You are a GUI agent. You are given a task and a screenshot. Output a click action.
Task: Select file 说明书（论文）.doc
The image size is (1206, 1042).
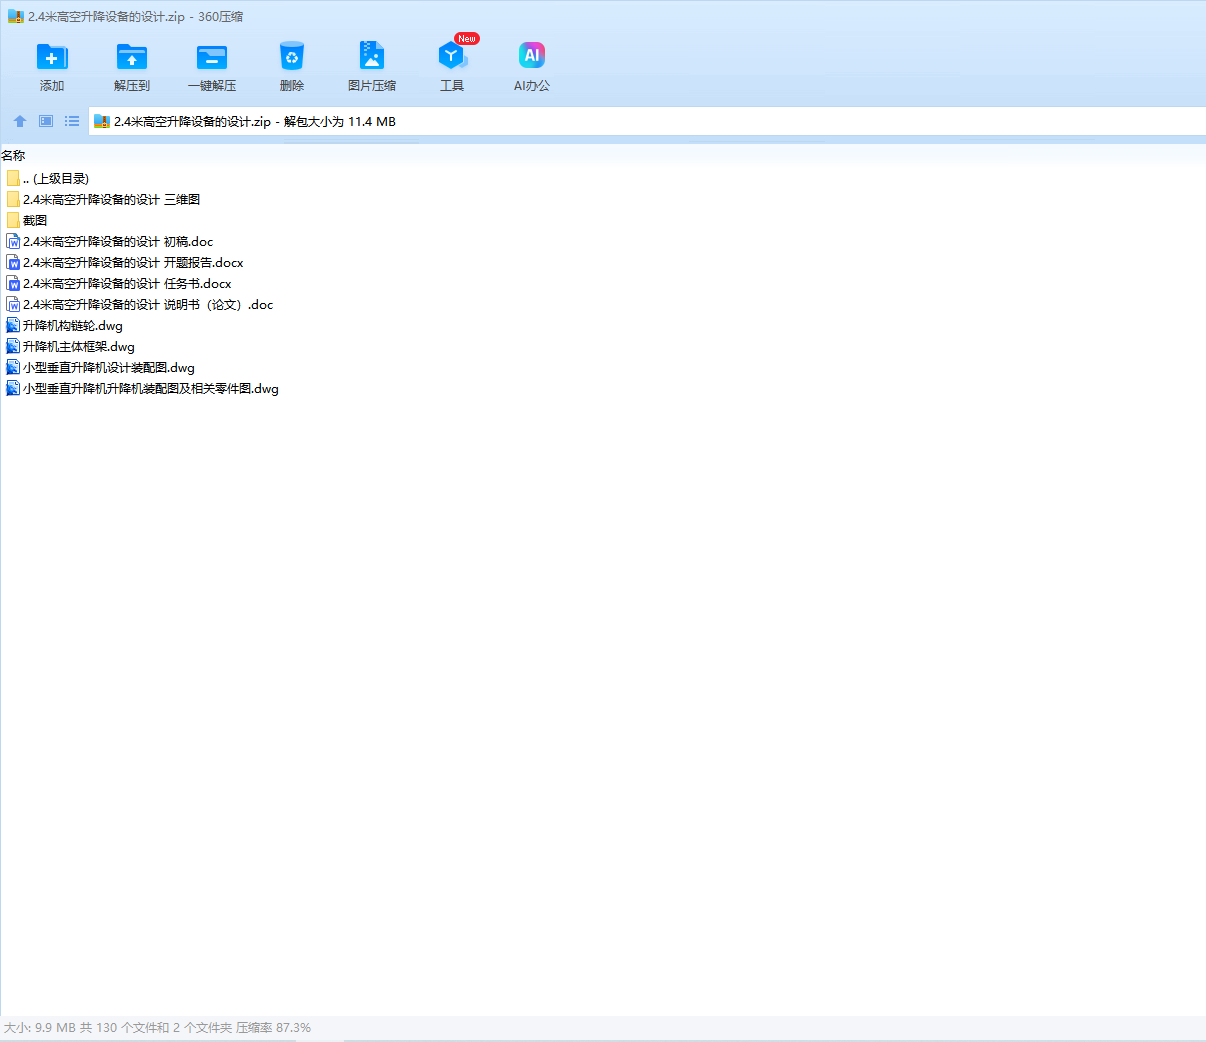[x=148, y=304]
